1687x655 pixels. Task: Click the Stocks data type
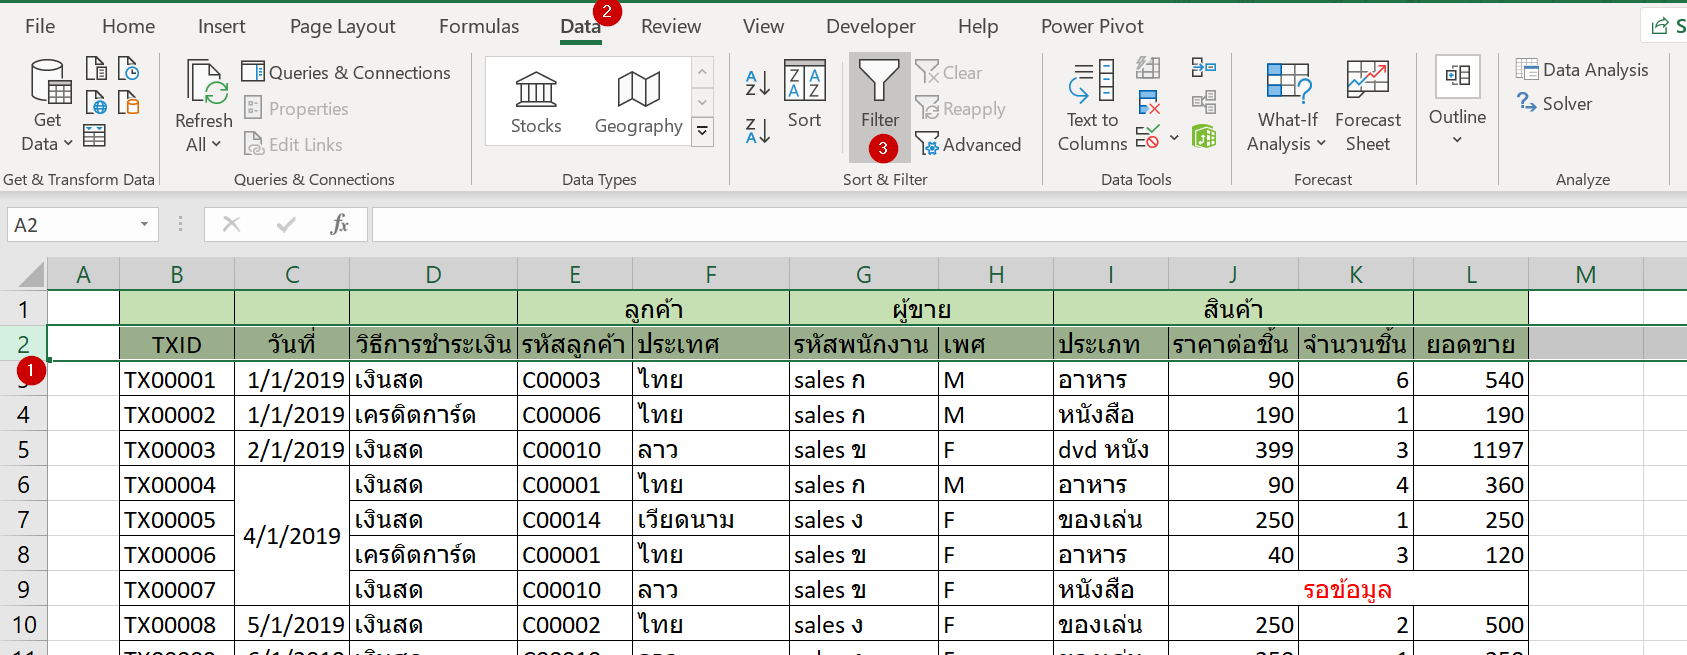pyautogui.click(x=536, y=102)
